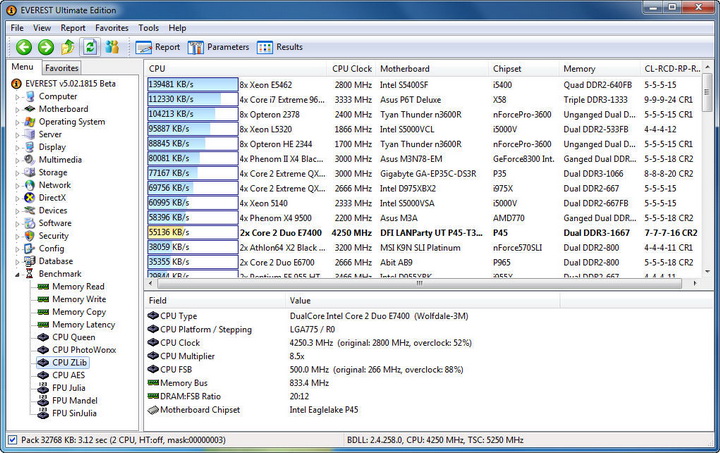Expand the Display tree node
The width and height of the screenshot is (720, 453).
(17, 147)
